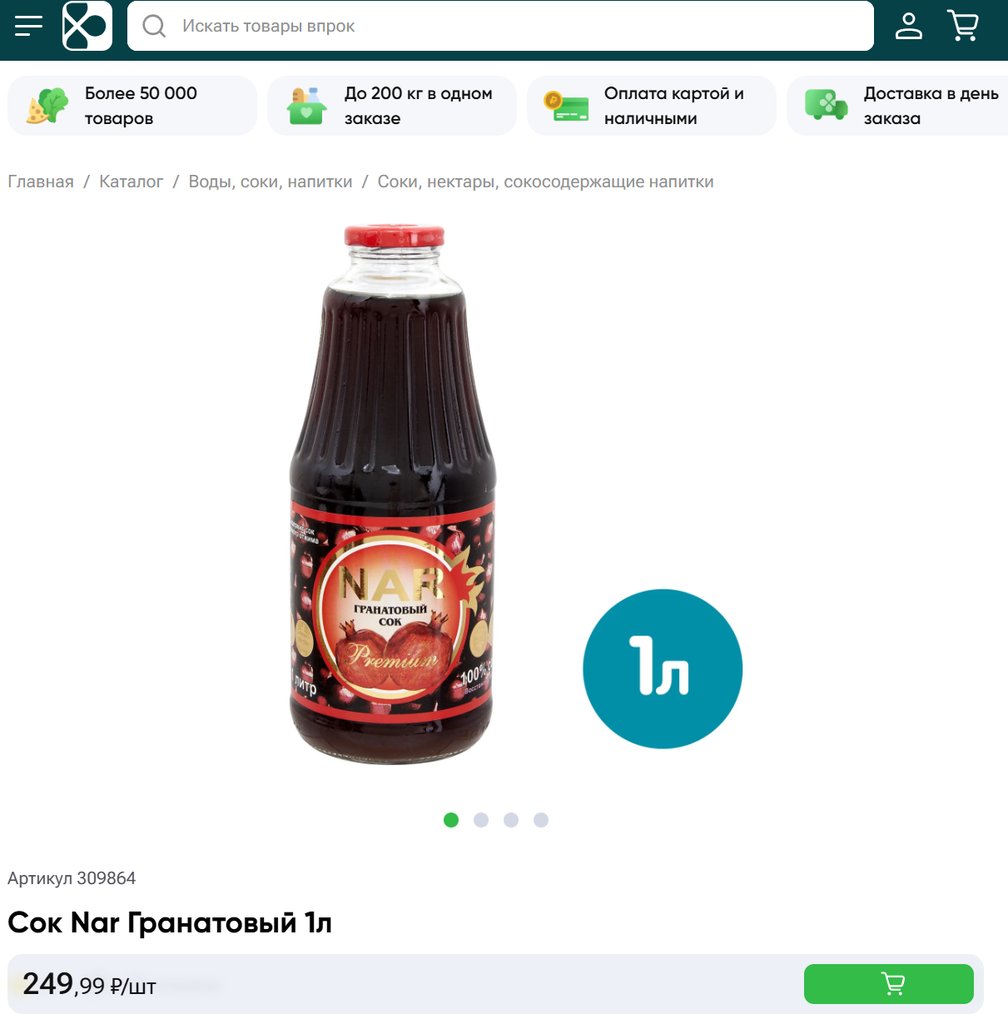This screenshot has height=1024, width=1008.
Task: Focus the Искать товары впрок search field
Action: click(500, 26)
